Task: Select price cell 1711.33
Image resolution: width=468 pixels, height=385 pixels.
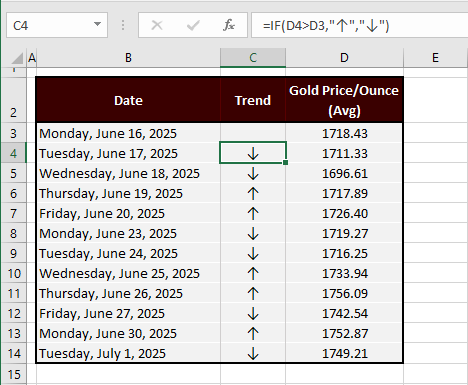Action: [344, 153]
